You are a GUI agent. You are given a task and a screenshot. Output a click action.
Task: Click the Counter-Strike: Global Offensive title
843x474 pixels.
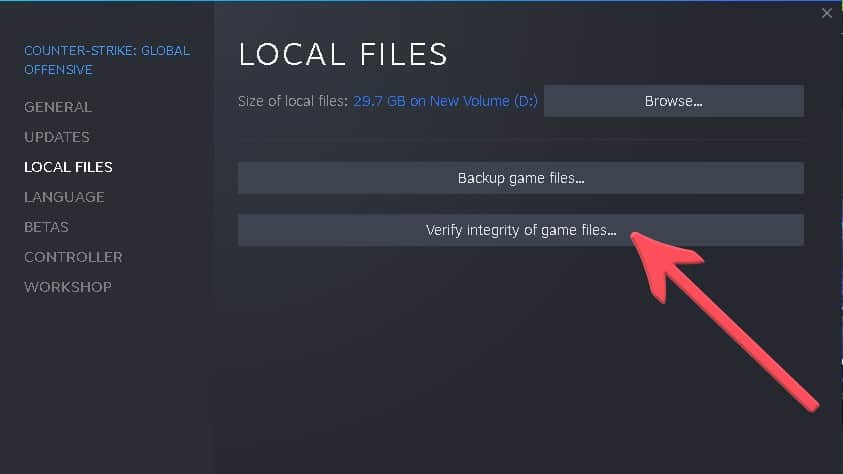pos(107,60)
